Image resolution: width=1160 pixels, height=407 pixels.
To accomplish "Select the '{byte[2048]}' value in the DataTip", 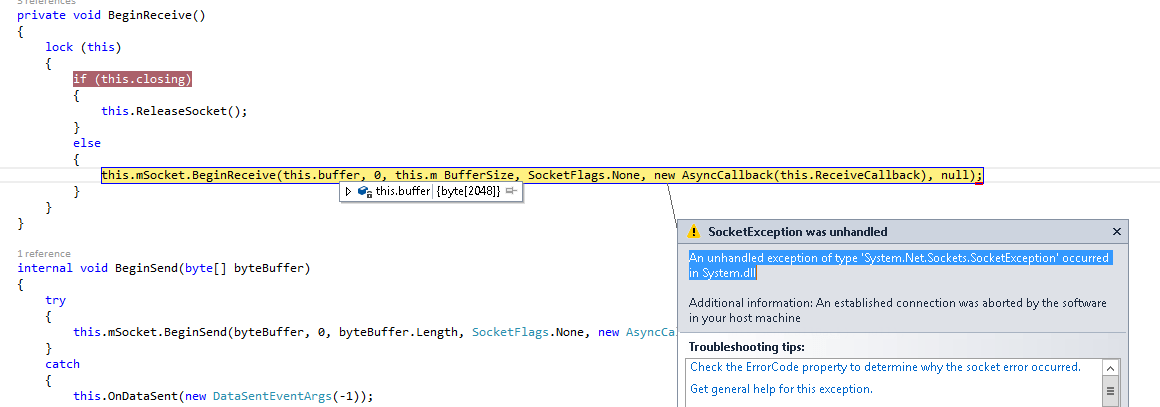I will click(x=468, y=192).
